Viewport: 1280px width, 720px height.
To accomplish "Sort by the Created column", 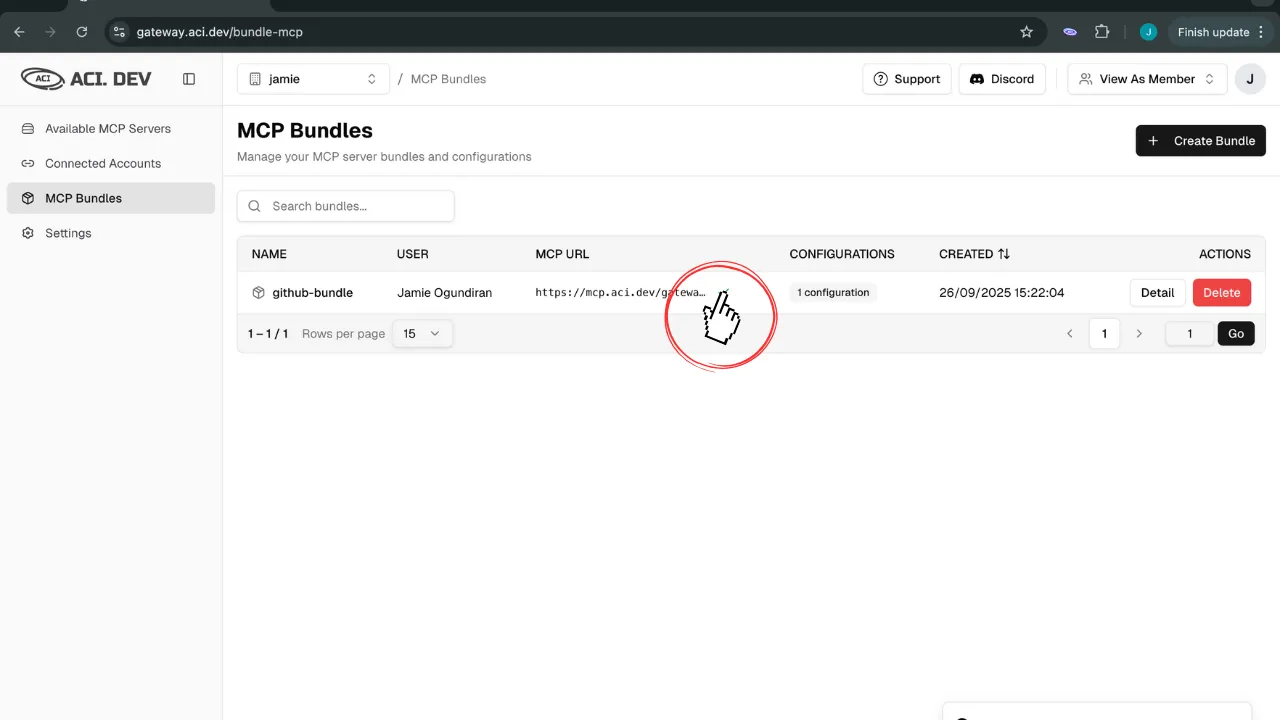I will click(974, 254).
